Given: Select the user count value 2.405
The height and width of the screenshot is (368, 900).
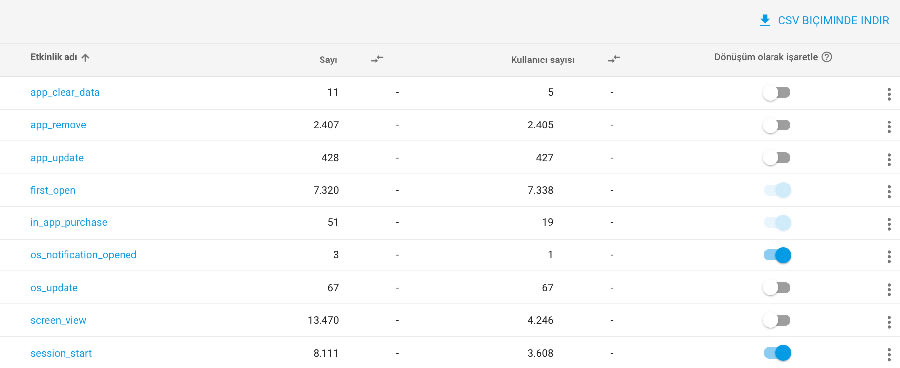Looking at the screenshot, I should pos(540,125).
